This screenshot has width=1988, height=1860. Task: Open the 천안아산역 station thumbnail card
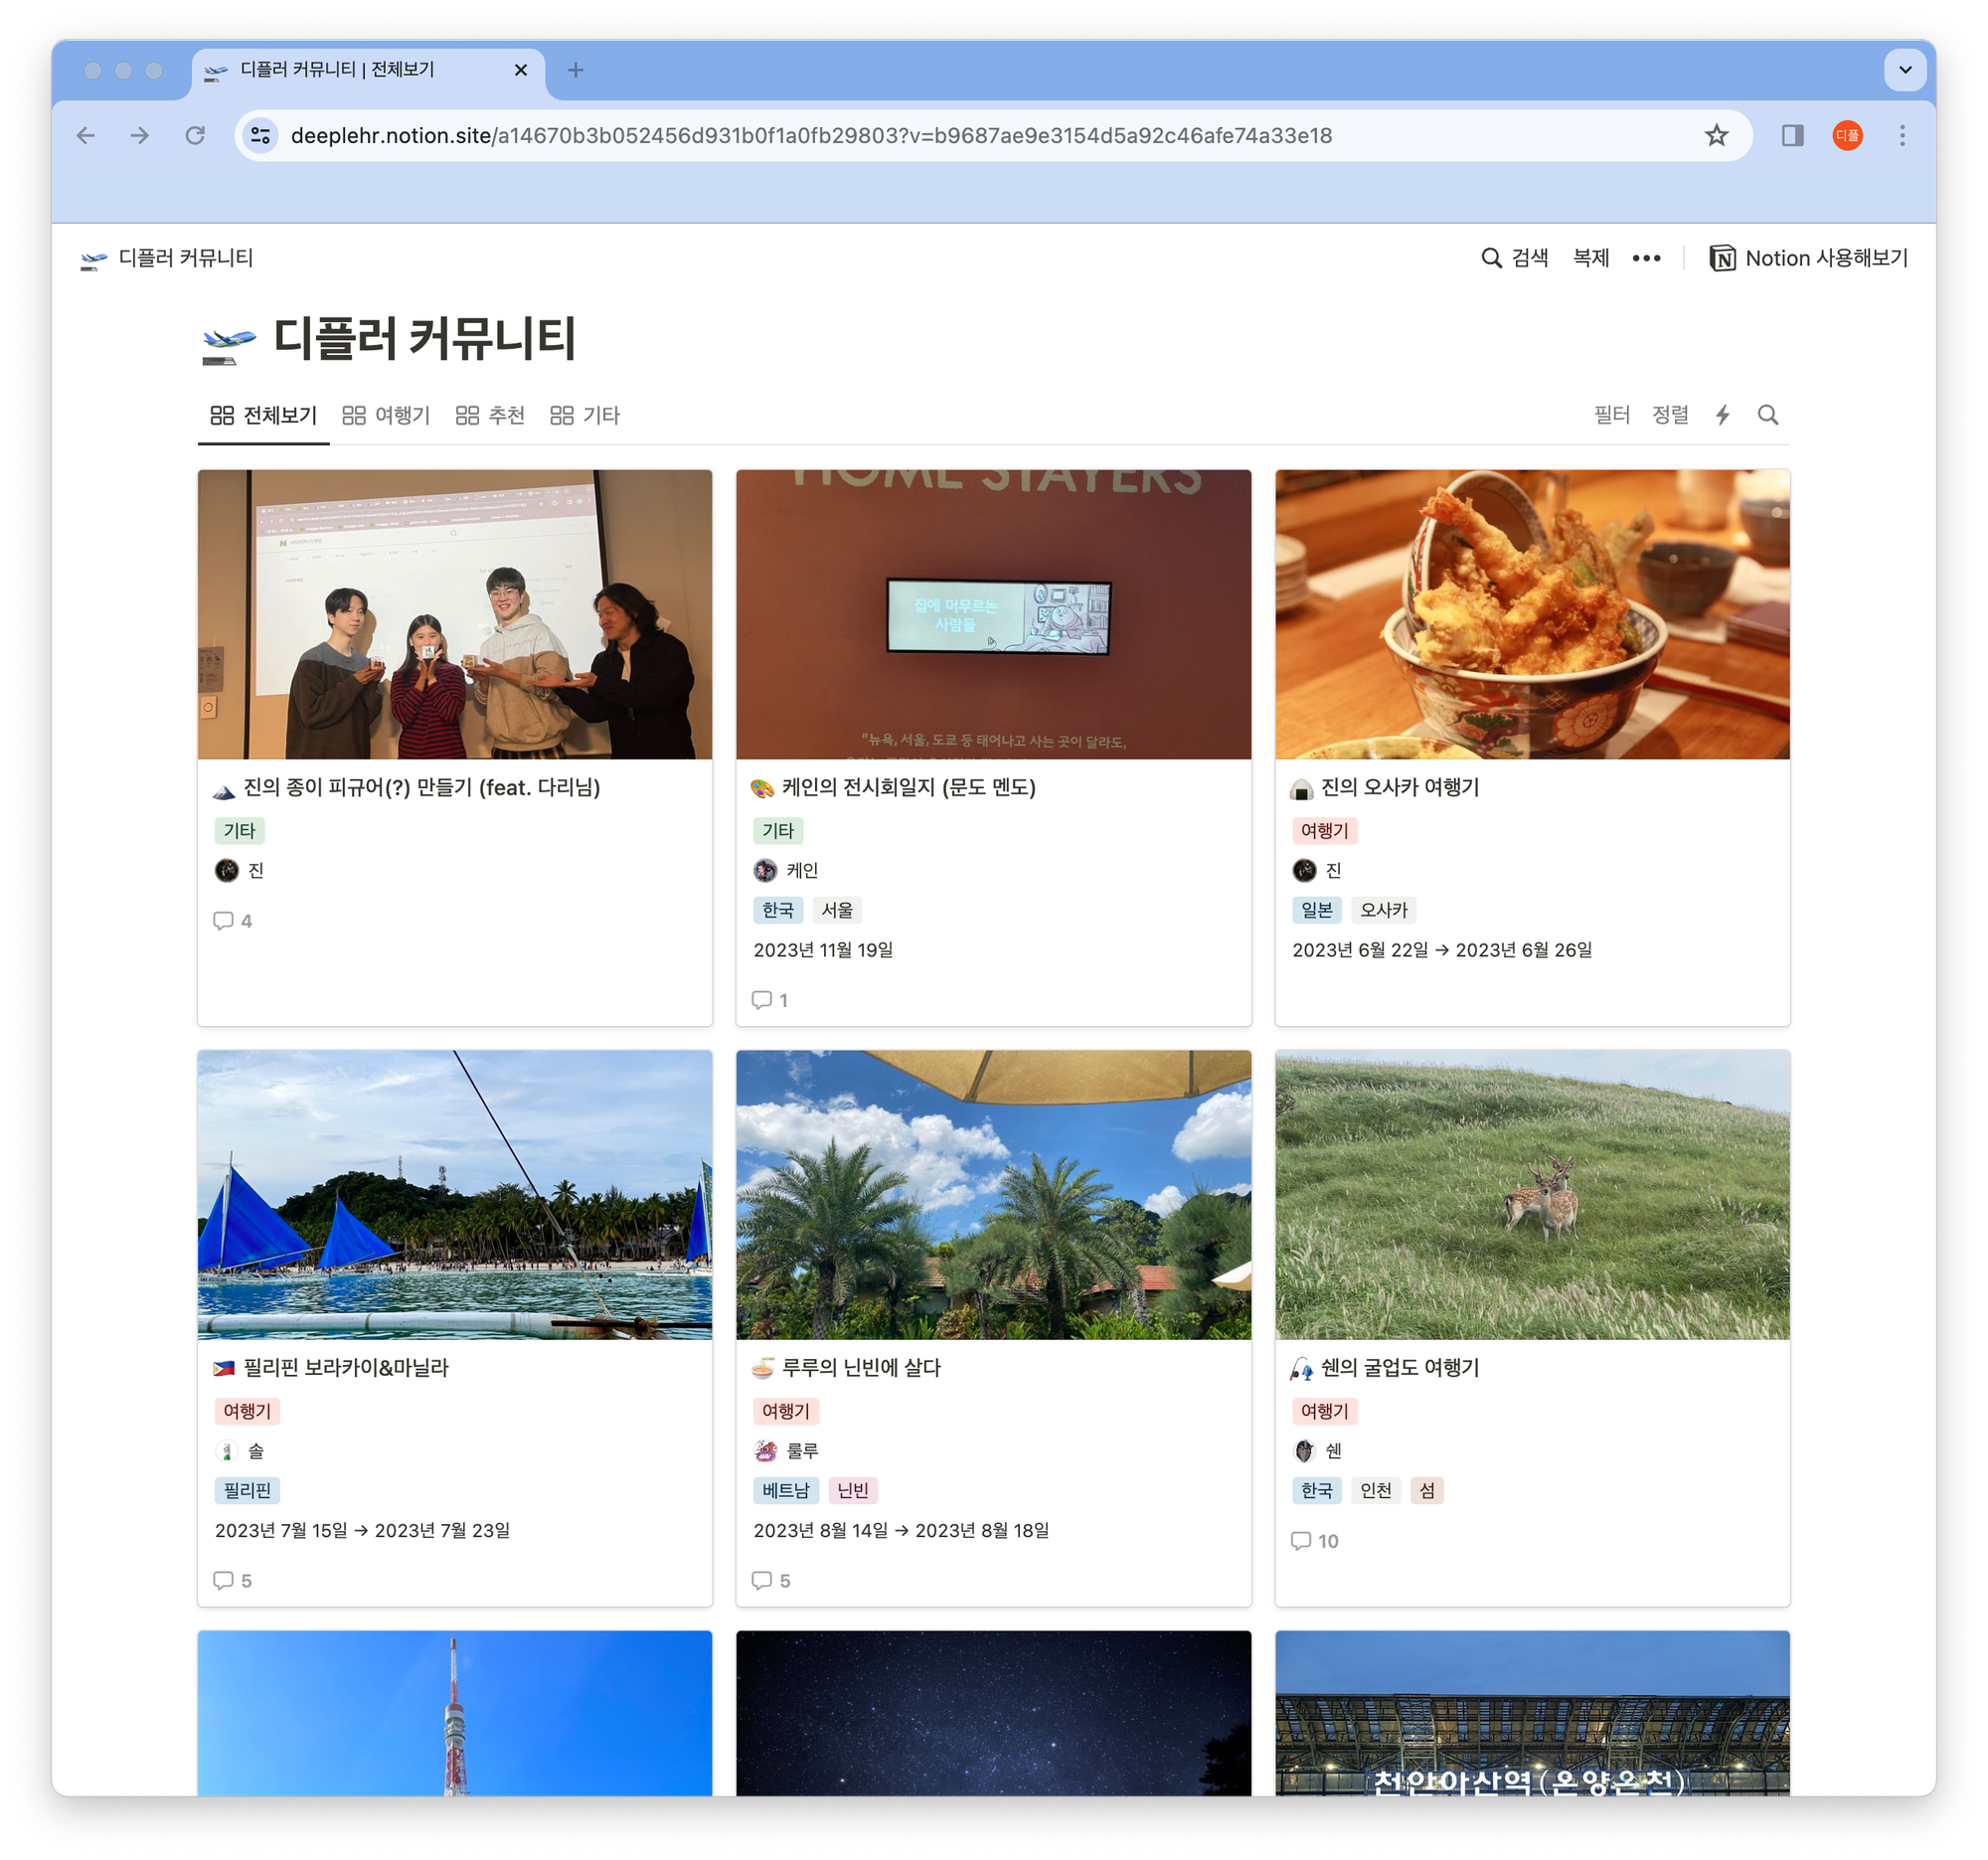pos(1532,1714)
